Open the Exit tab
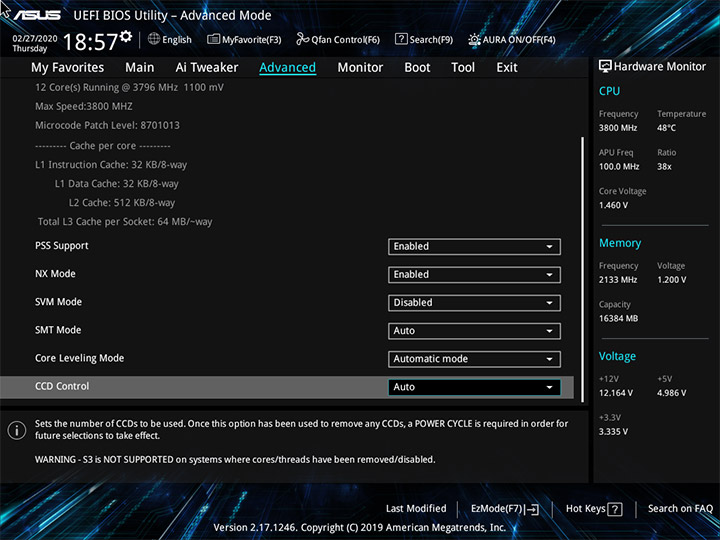This screenshot has height=540, width=720. tap(507, 68)
